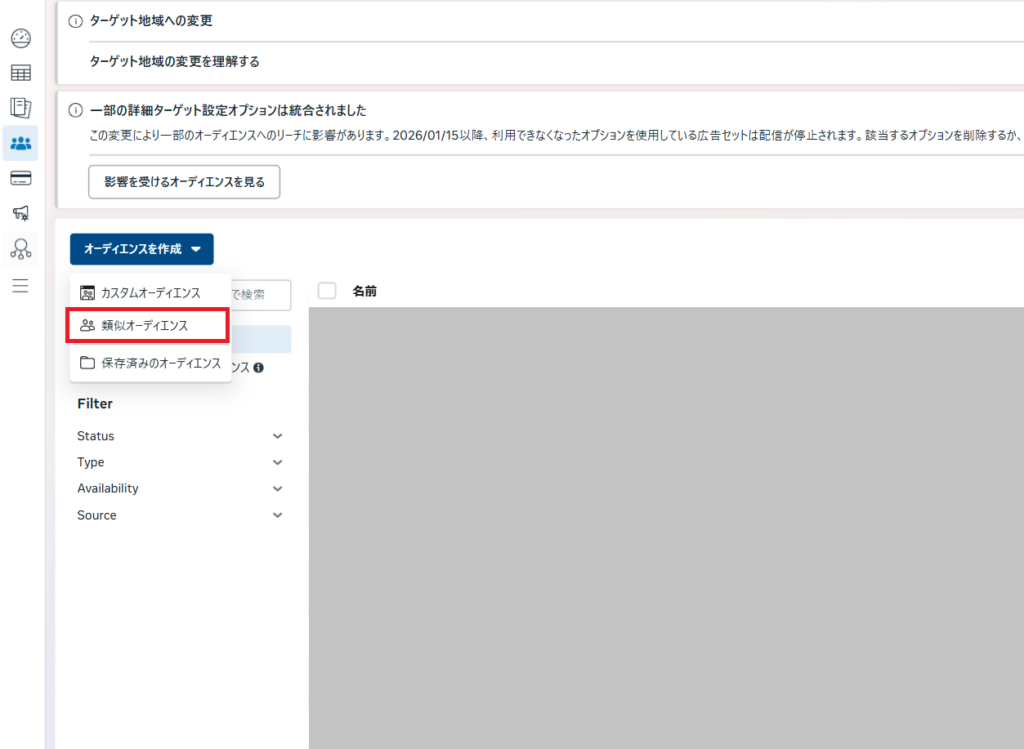Click the Type filter label

(x=90, y=462)
